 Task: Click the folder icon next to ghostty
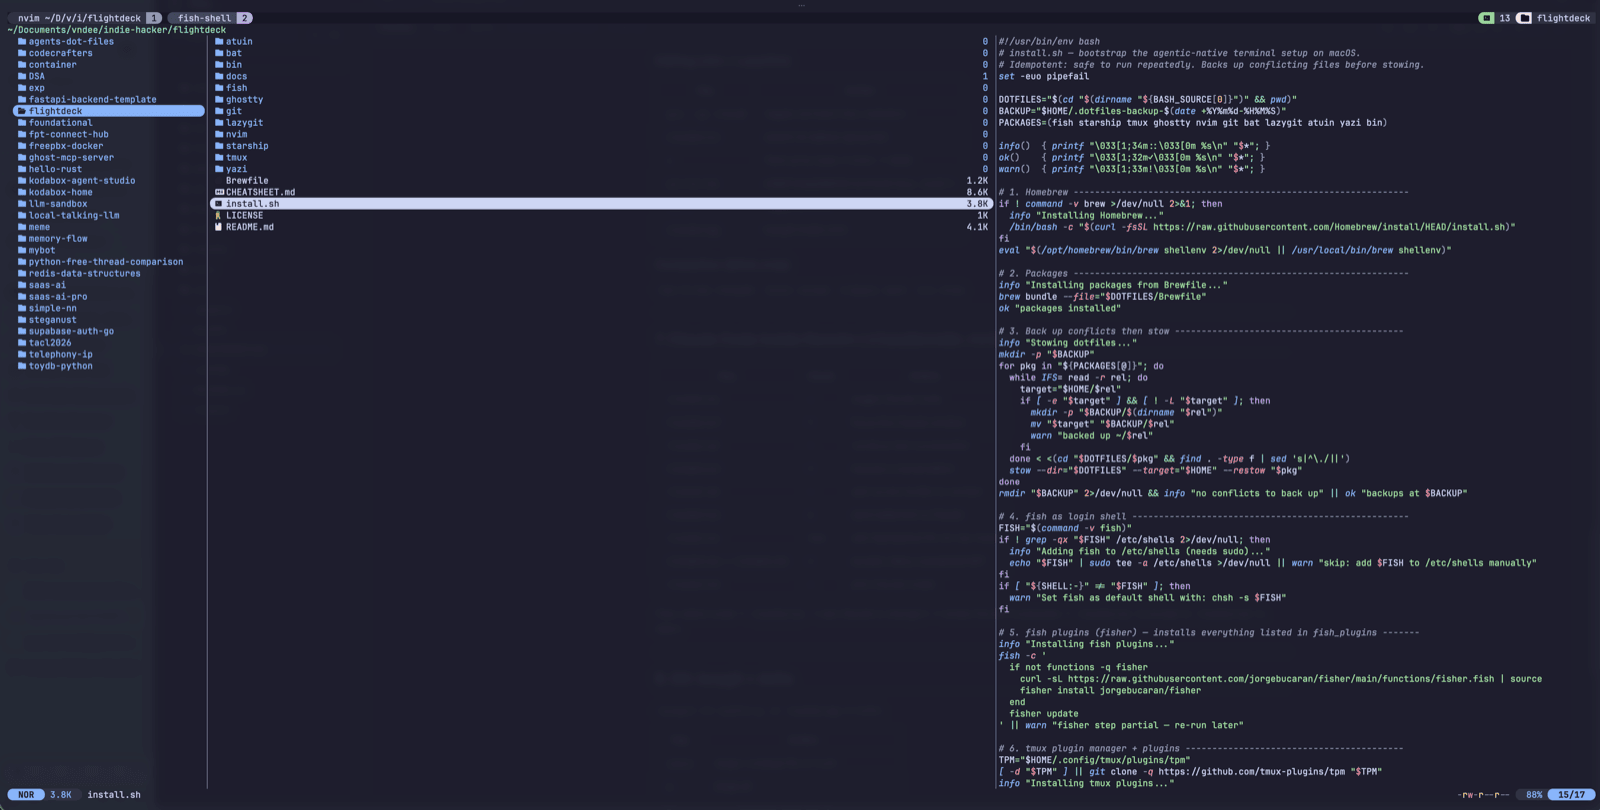[219, 100]
